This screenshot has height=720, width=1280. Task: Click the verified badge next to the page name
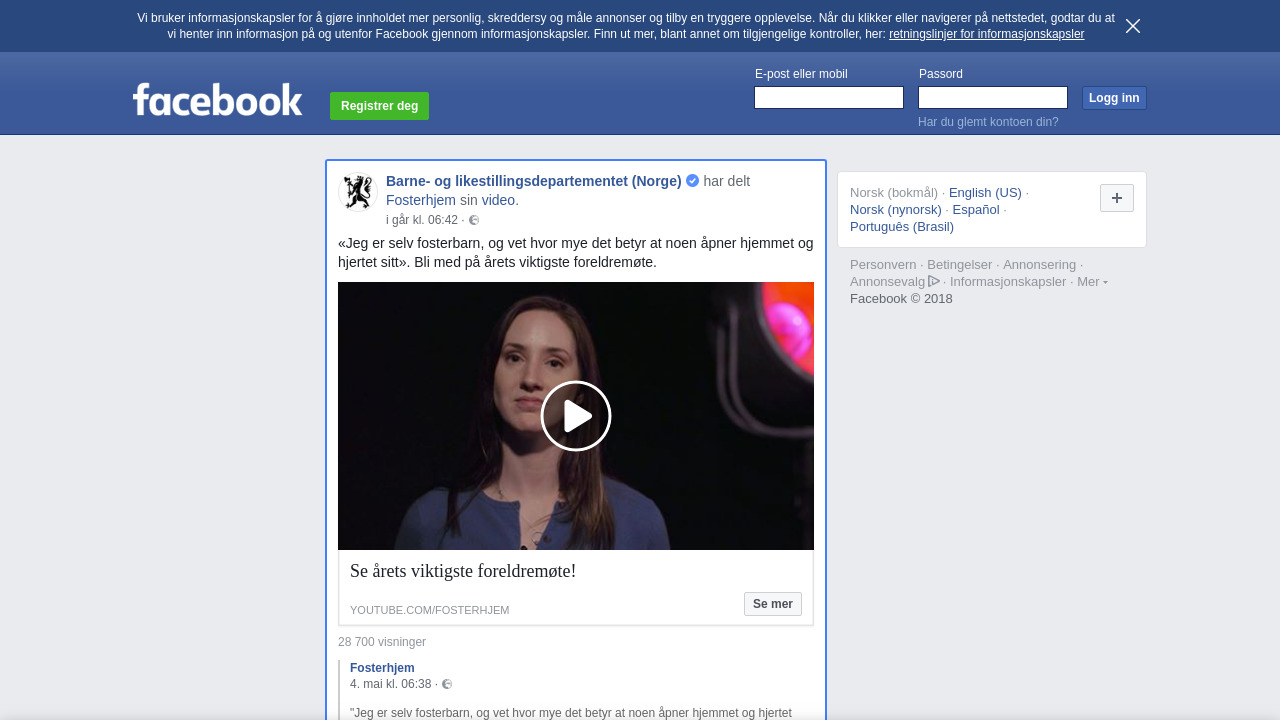point(692,181)
